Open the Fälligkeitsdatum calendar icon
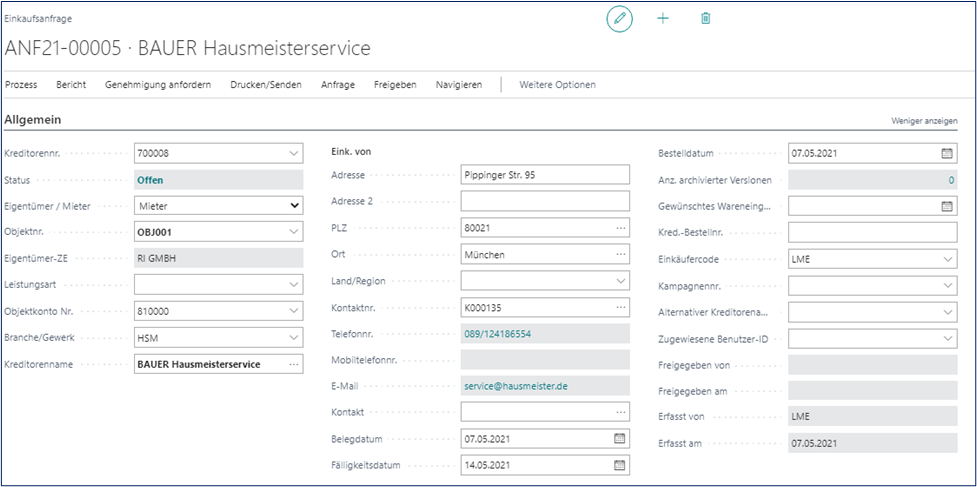This screenshot has width=977, height=487. 619,465
